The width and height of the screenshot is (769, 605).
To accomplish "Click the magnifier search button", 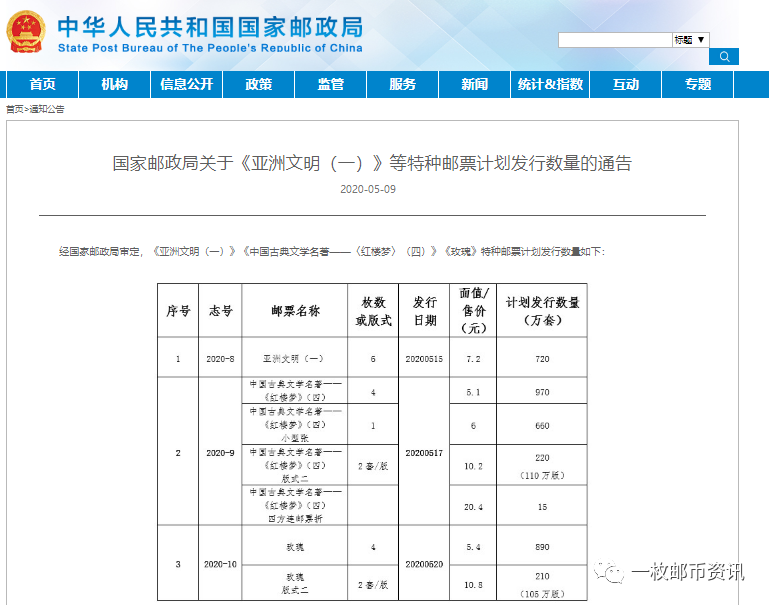I will click(x=724, y=57).
